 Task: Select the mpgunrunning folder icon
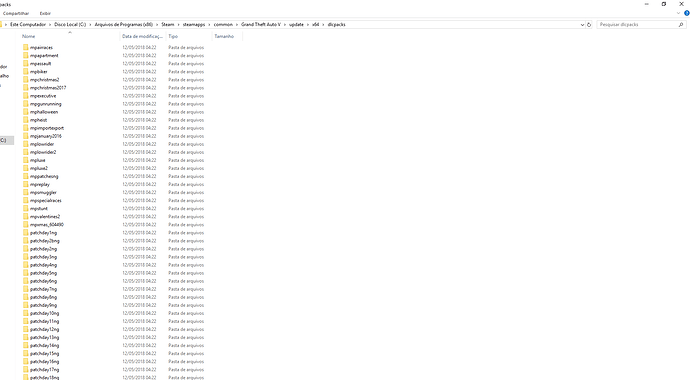click(x=26, y=104)
